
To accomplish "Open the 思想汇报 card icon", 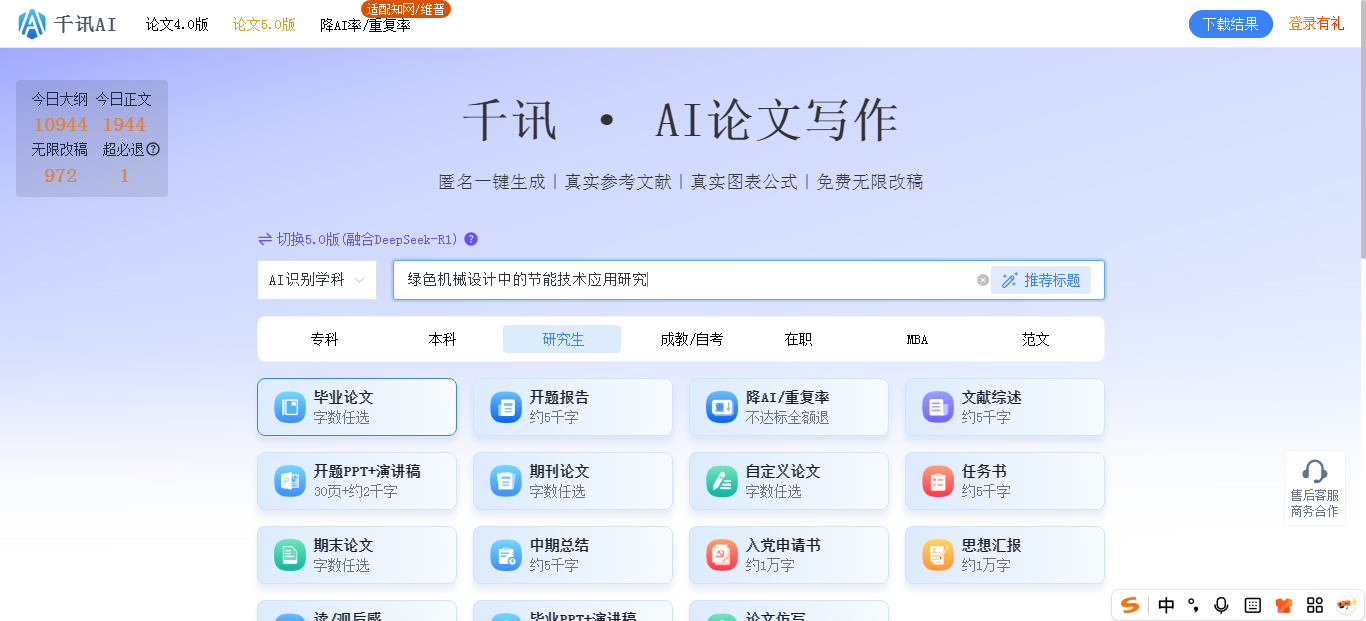I will click(938, 555).
